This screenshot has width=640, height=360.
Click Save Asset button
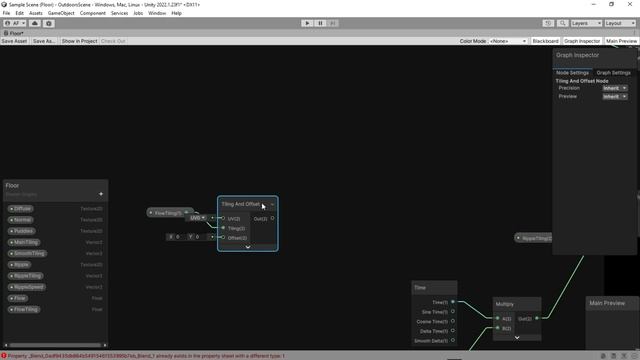[14, 41]
